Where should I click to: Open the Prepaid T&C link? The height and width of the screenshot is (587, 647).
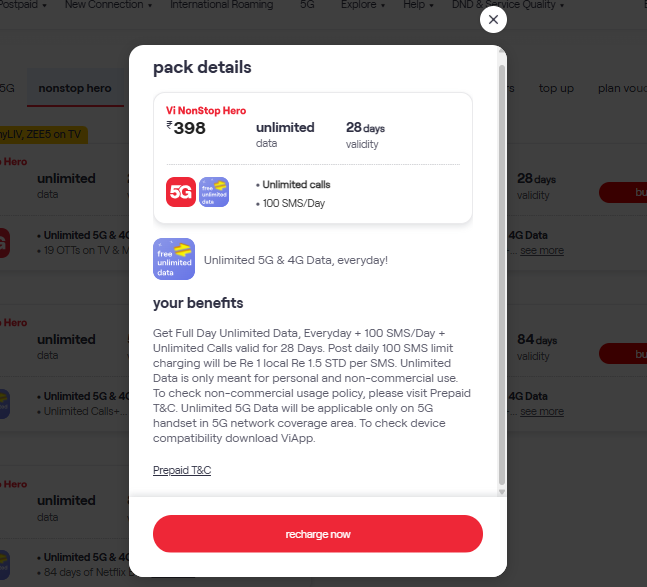click(182, 470)
